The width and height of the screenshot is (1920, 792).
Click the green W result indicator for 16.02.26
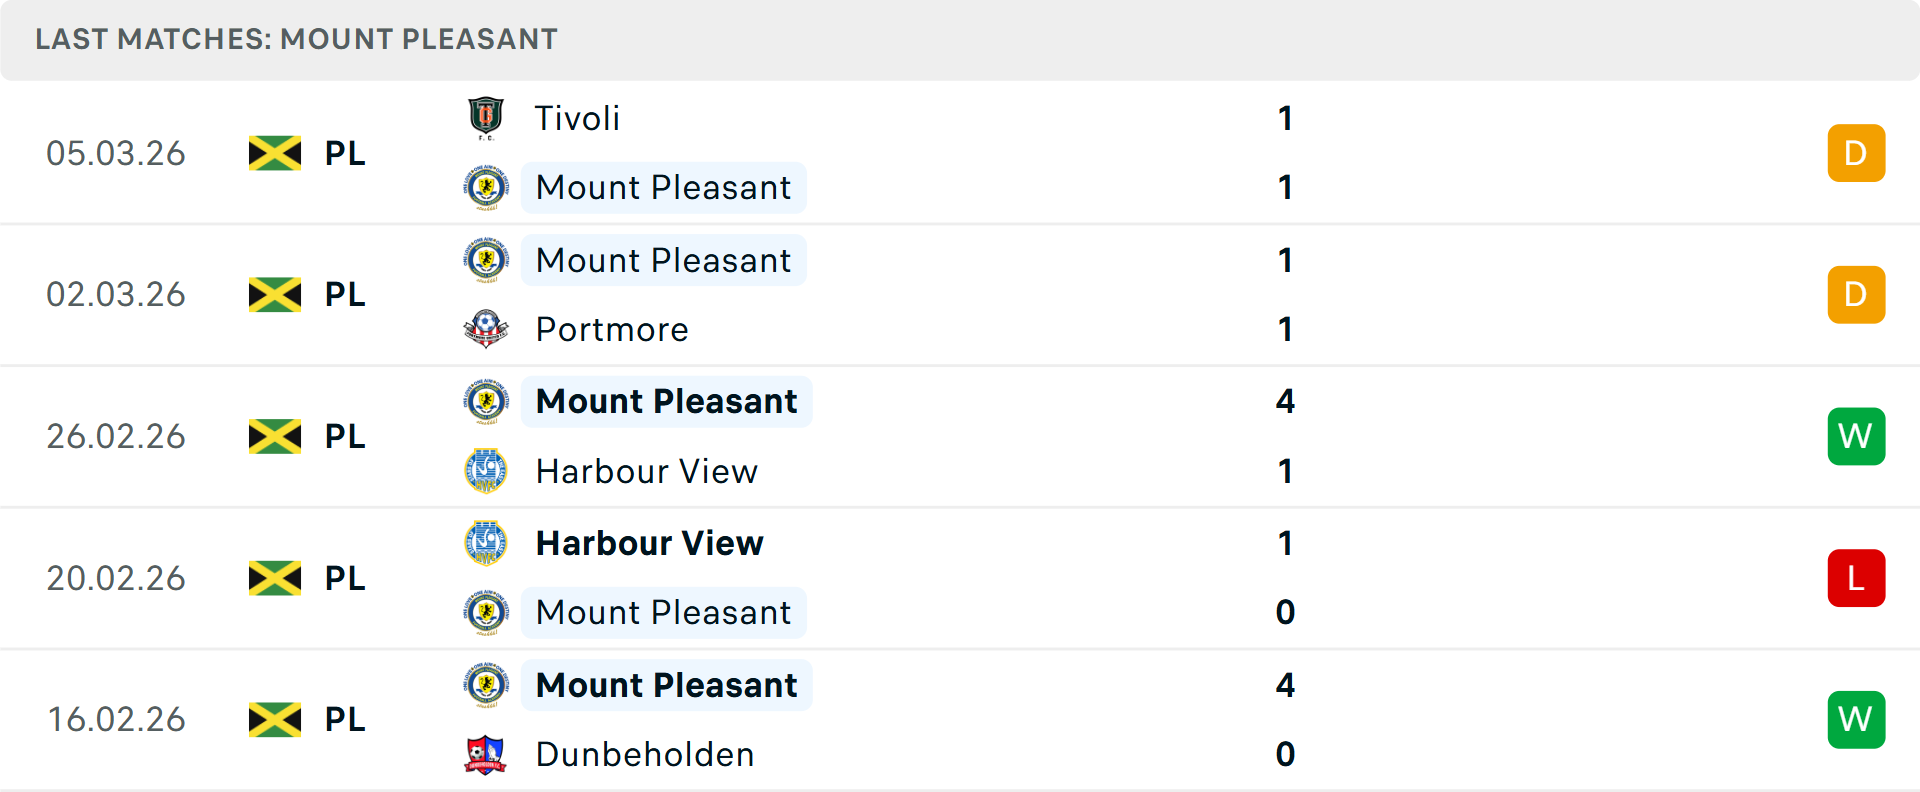click(1856, 719)
